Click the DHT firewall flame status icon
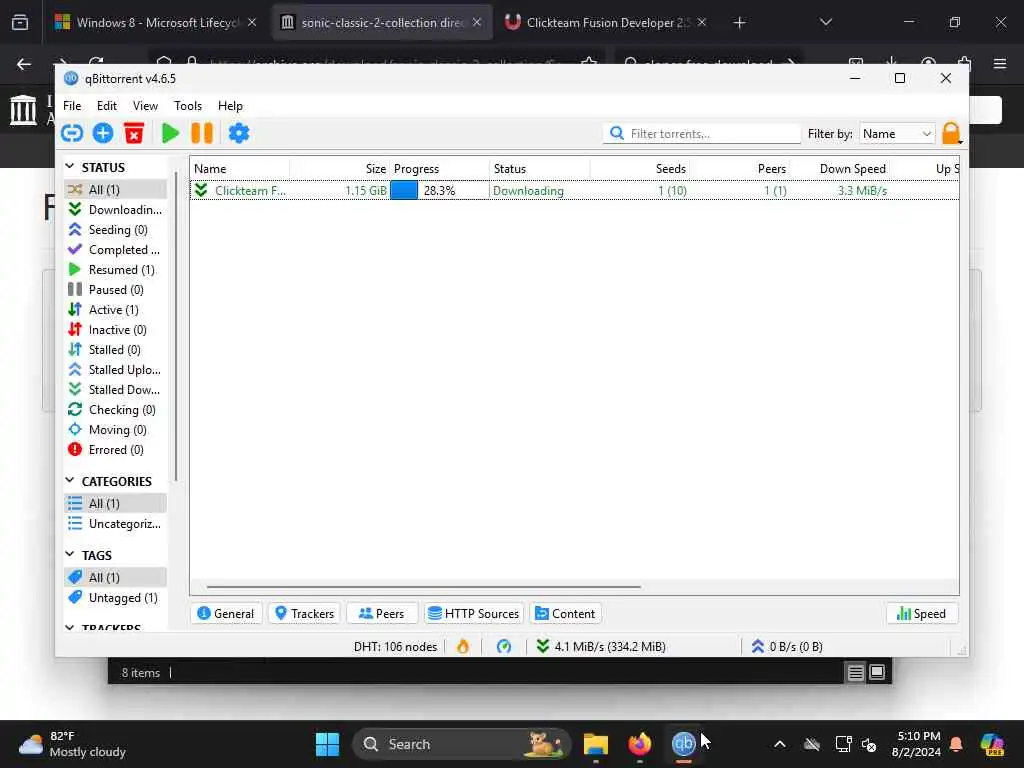The image size is (1024, 768). [463, 647]
